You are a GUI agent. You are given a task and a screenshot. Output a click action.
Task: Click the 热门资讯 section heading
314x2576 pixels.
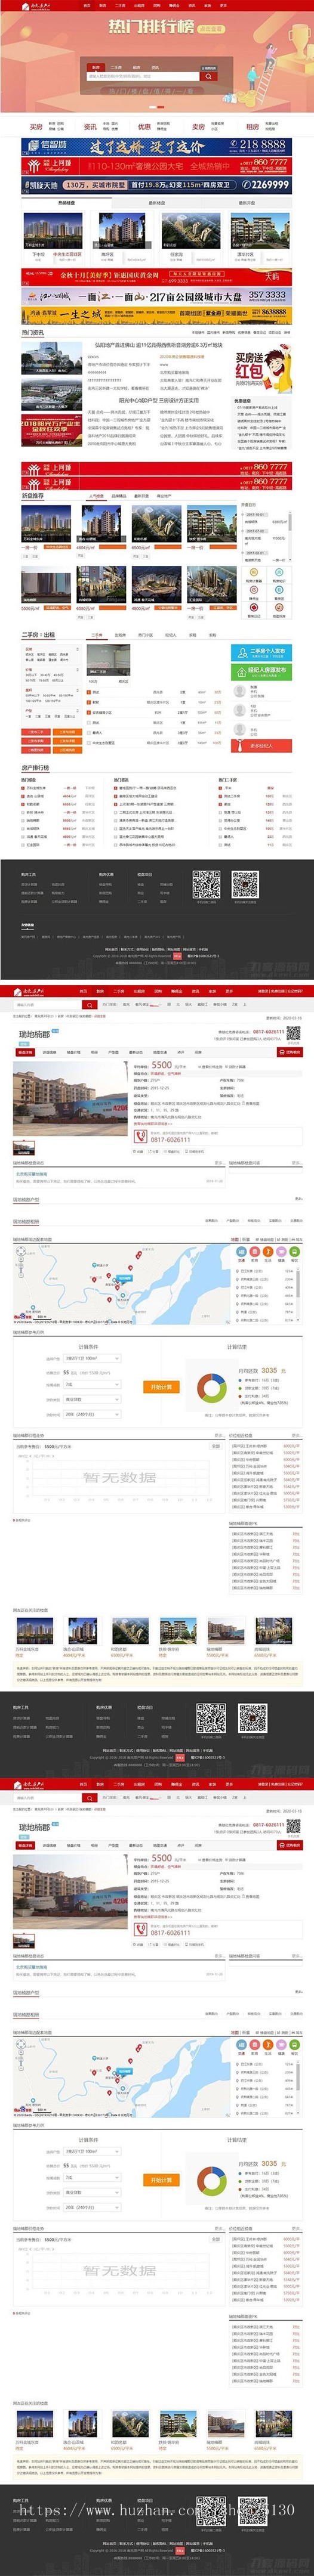tap(33, 333)
